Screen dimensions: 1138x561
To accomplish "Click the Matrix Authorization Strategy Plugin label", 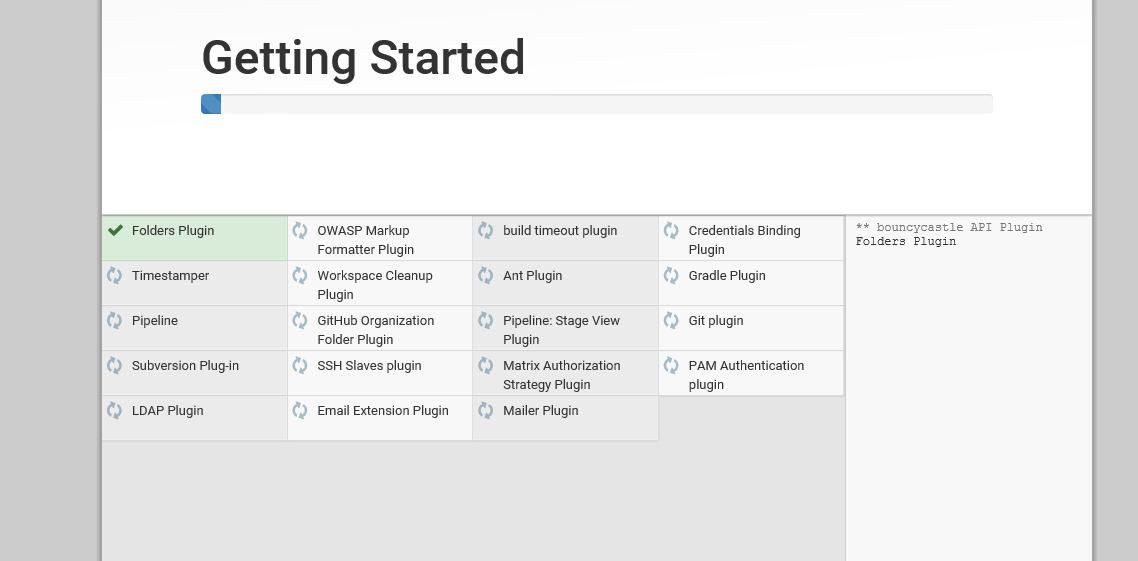I will pos(561,375).
